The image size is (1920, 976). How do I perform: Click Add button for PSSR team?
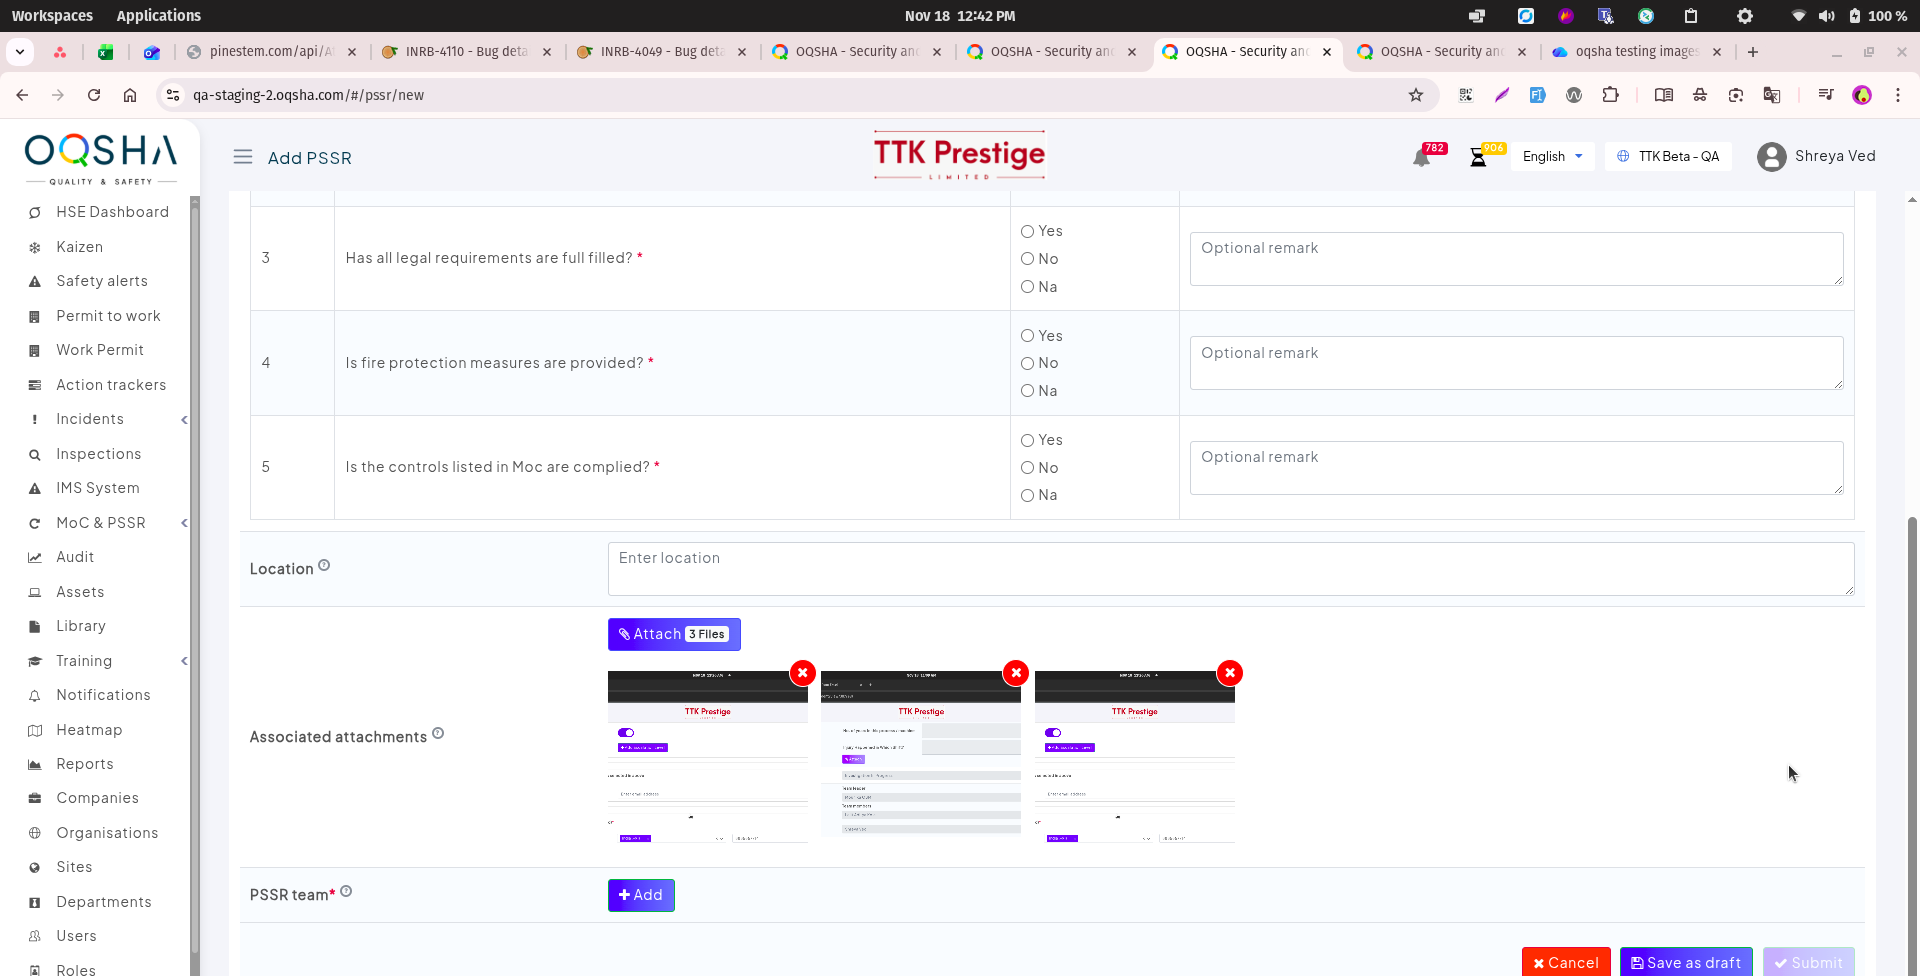tap(641, 895)
